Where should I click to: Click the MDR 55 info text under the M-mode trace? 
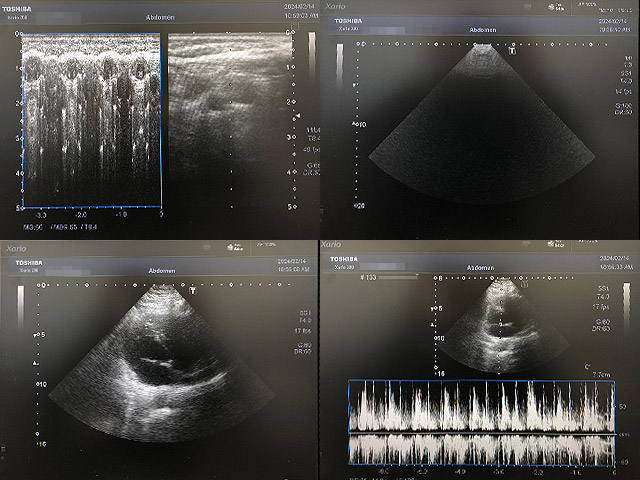click(65, 227)
